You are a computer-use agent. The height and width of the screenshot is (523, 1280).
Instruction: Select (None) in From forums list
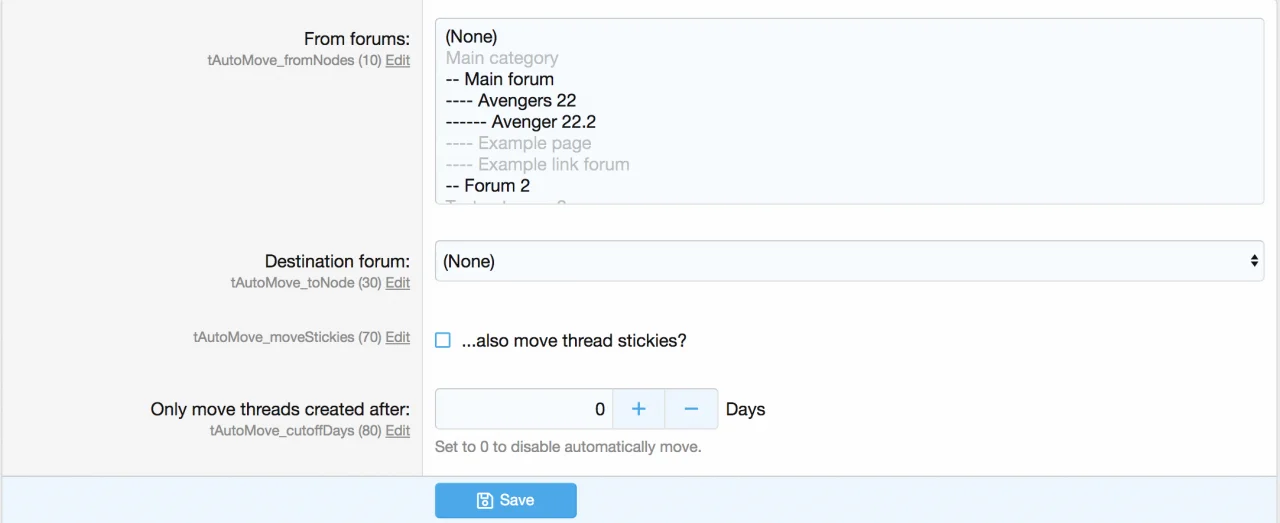pos(471,37)
